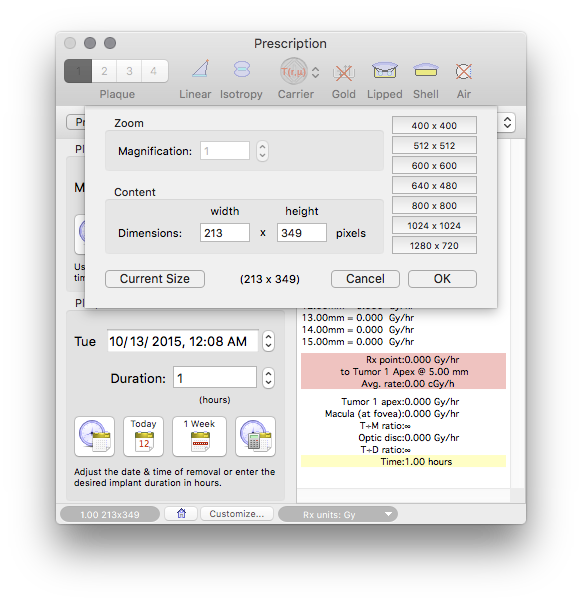Click the 1 Week calendar icon button

tap(200, 436)
